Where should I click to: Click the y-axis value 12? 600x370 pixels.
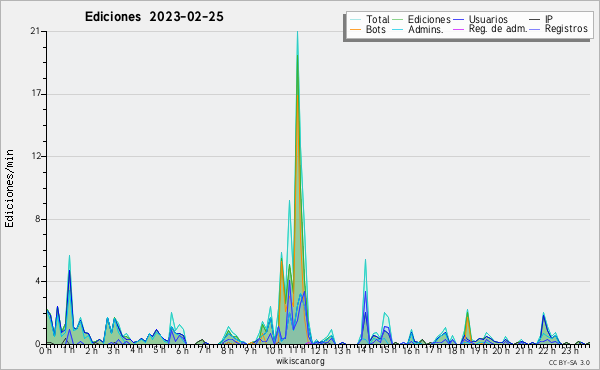click(35, 156)
